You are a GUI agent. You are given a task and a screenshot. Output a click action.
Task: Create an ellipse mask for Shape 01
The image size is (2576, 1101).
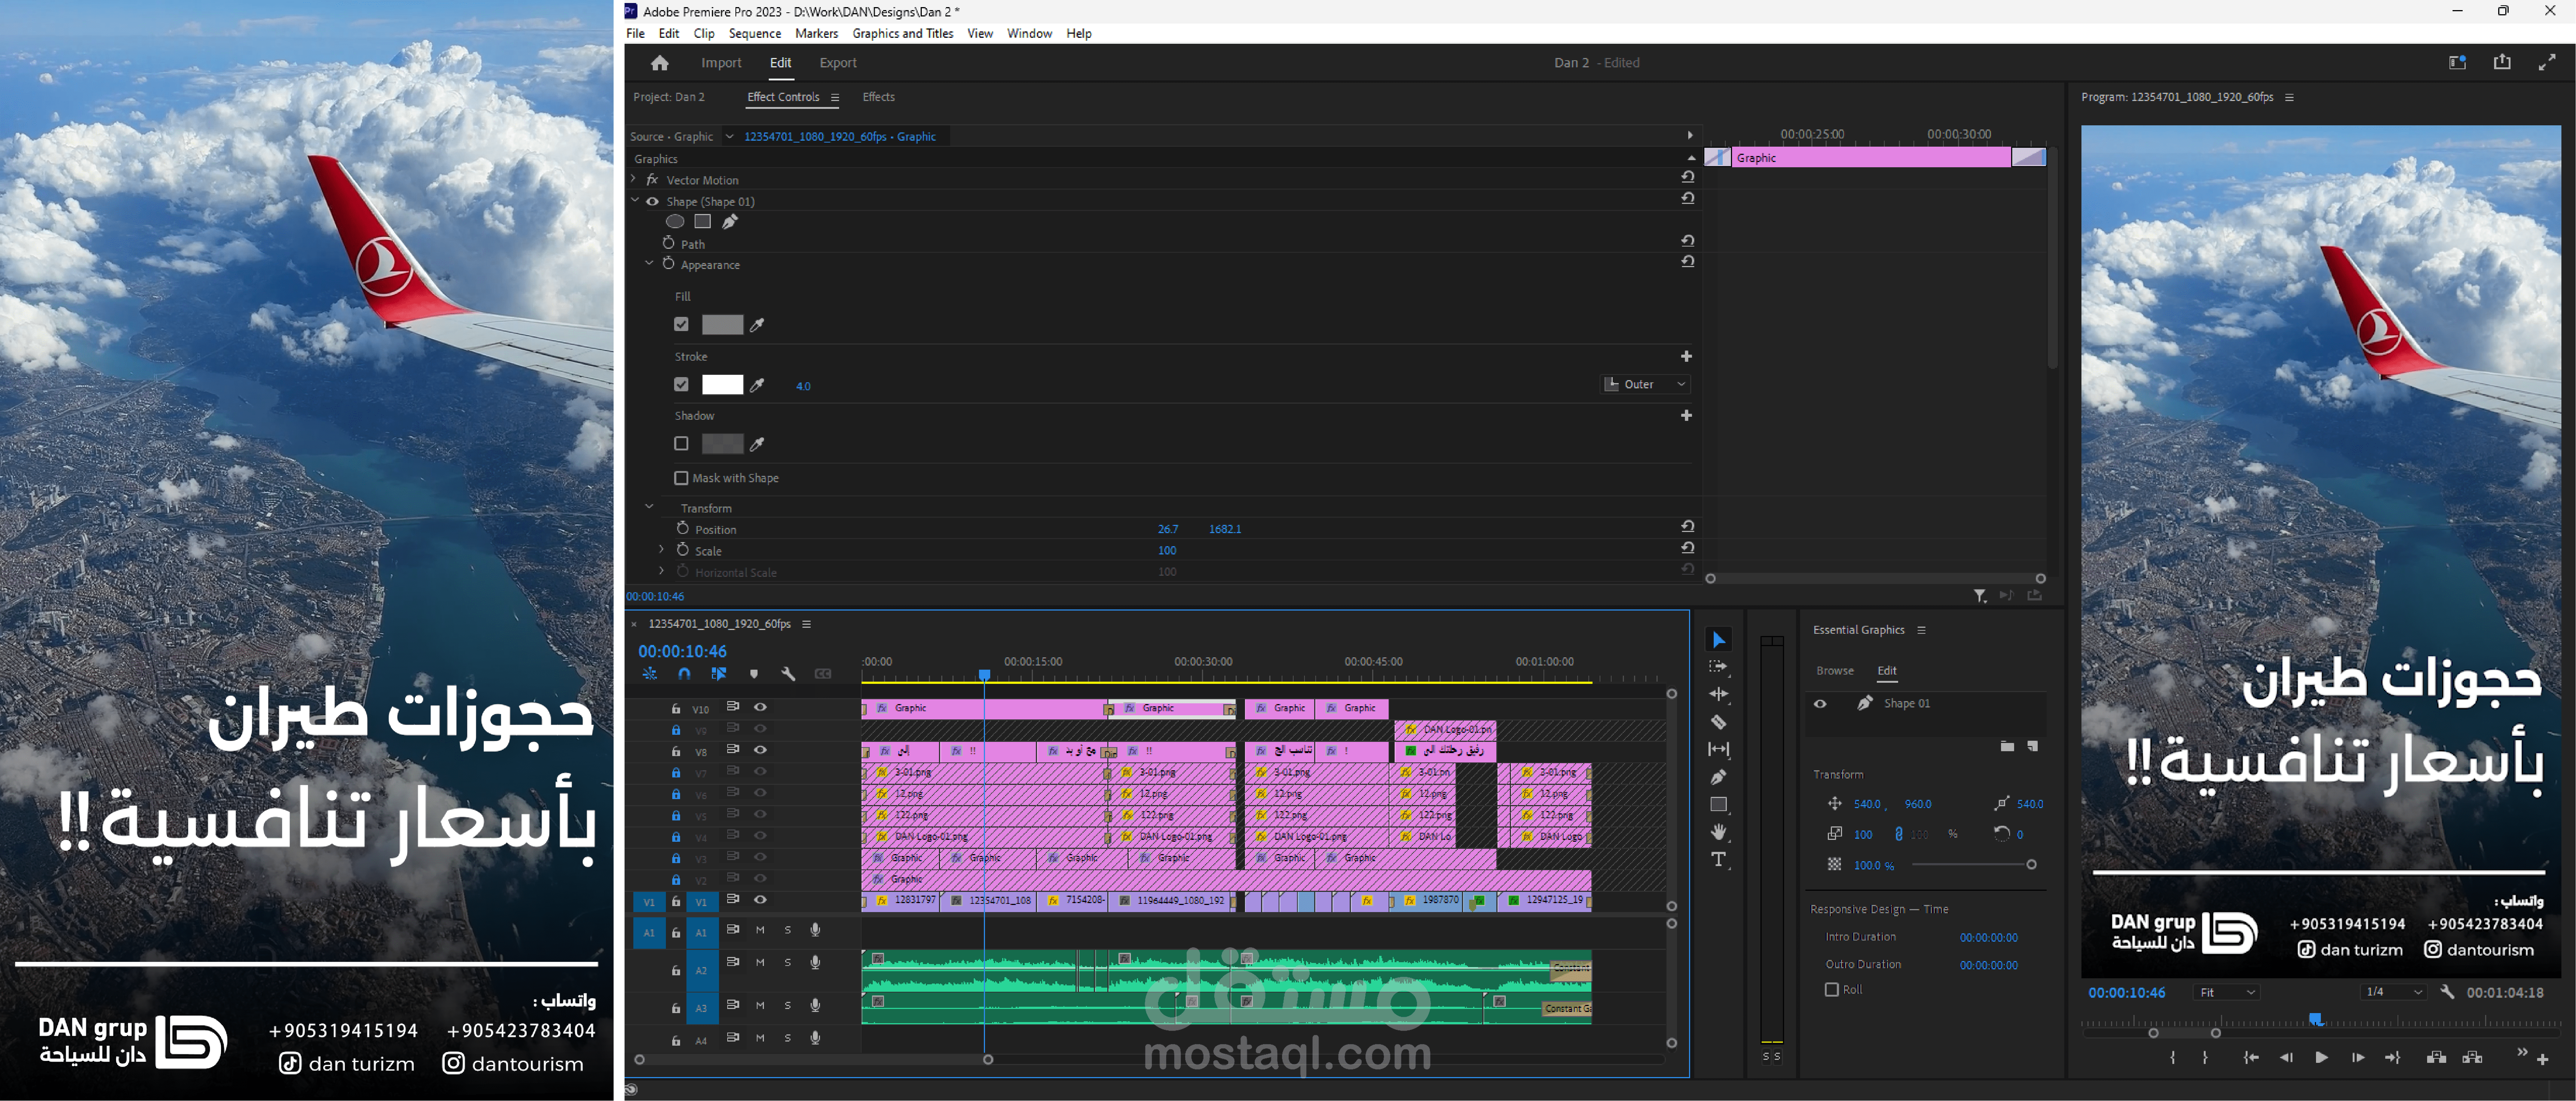coord(675,222)
